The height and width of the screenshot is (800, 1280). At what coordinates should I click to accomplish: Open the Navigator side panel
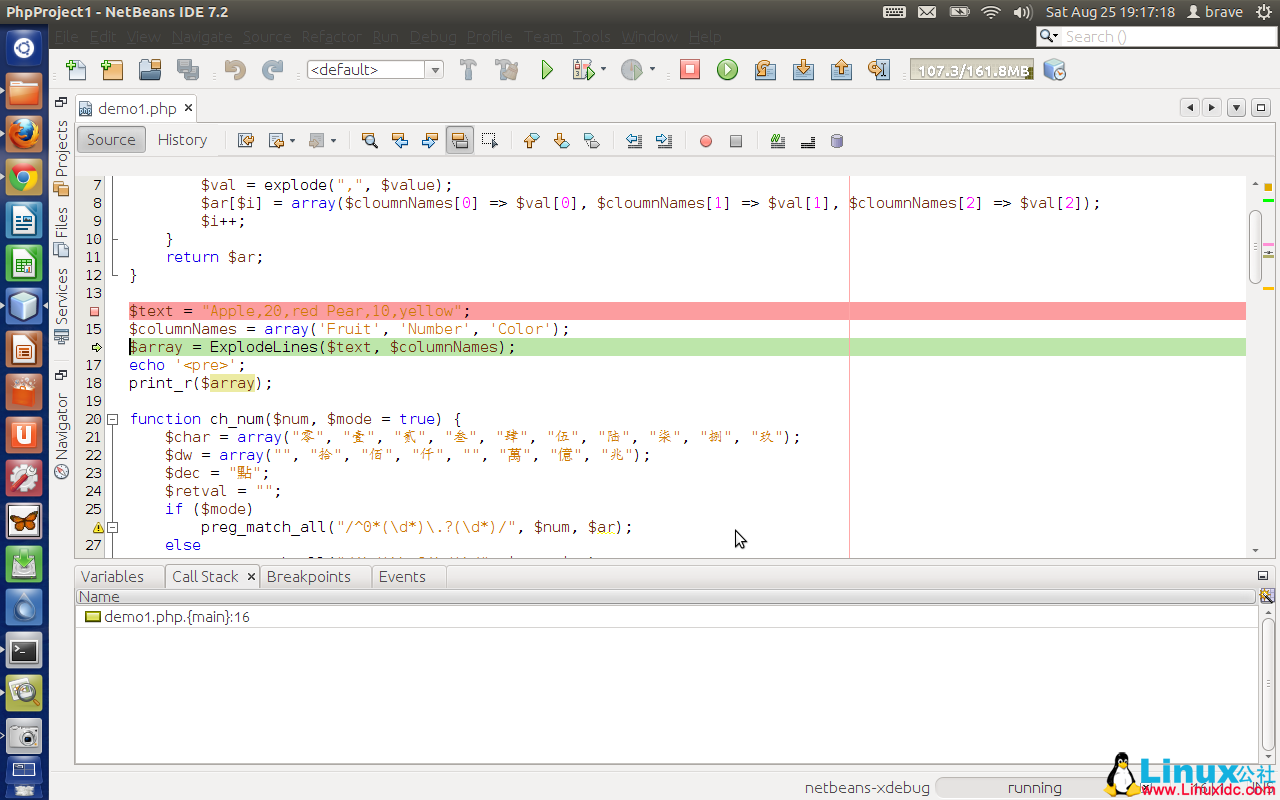coord(62,436)
